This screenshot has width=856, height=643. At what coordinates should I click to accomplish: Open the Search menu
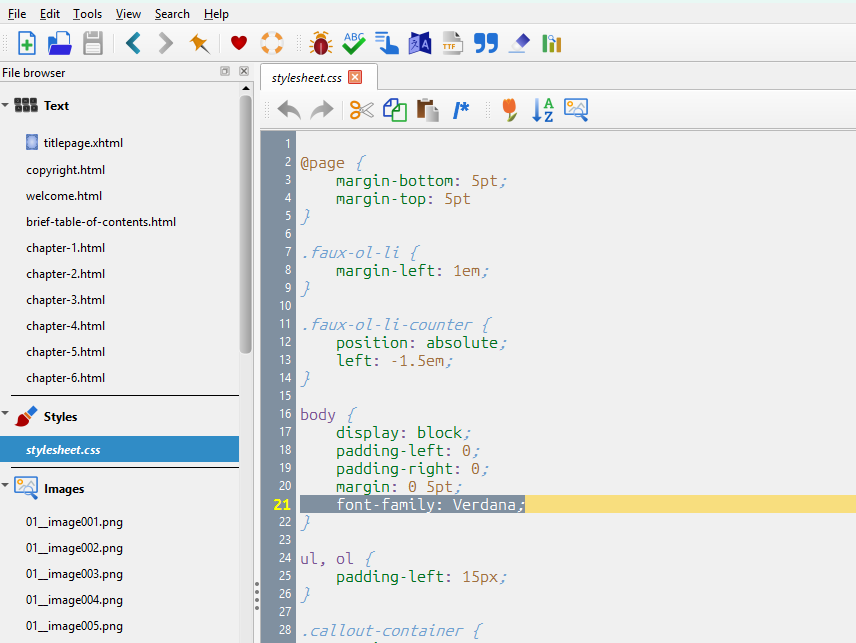(172, 14)
